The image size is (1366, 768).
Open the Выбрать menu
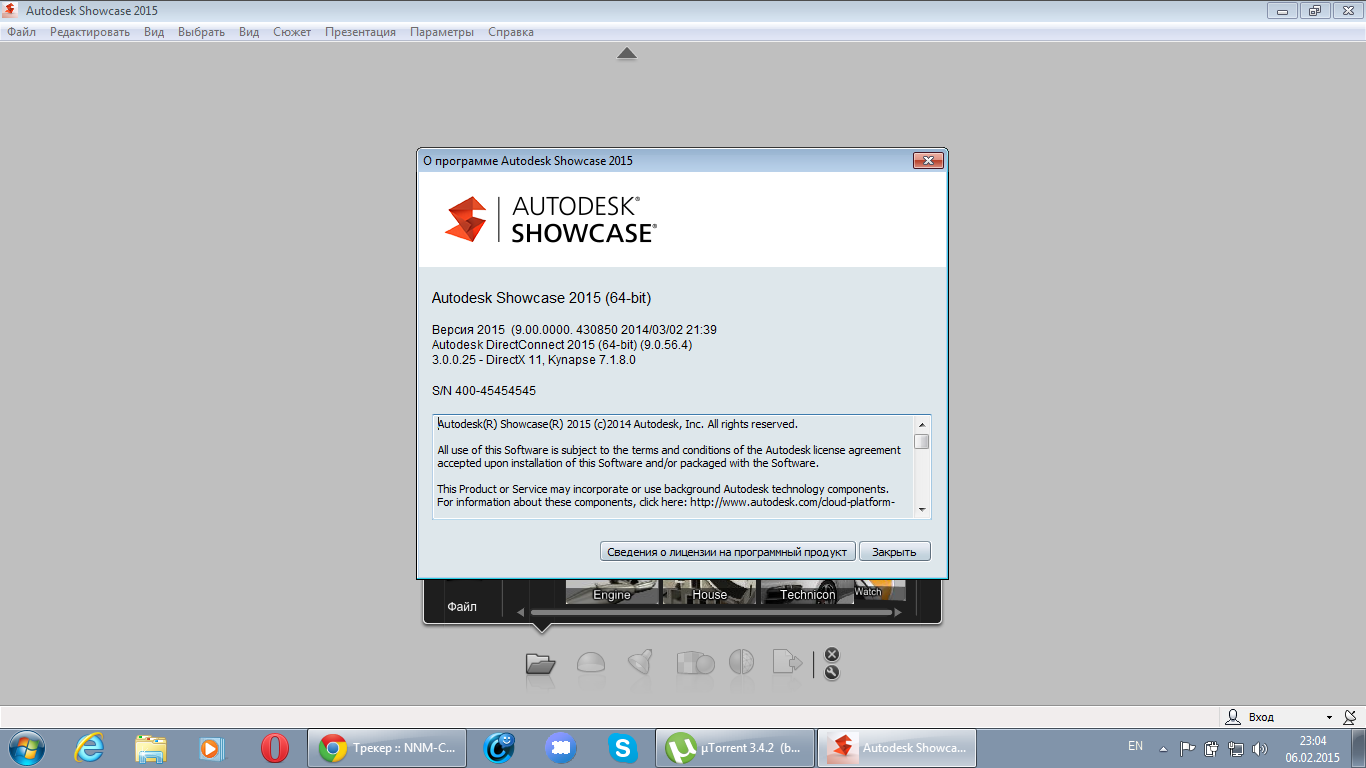201,32
